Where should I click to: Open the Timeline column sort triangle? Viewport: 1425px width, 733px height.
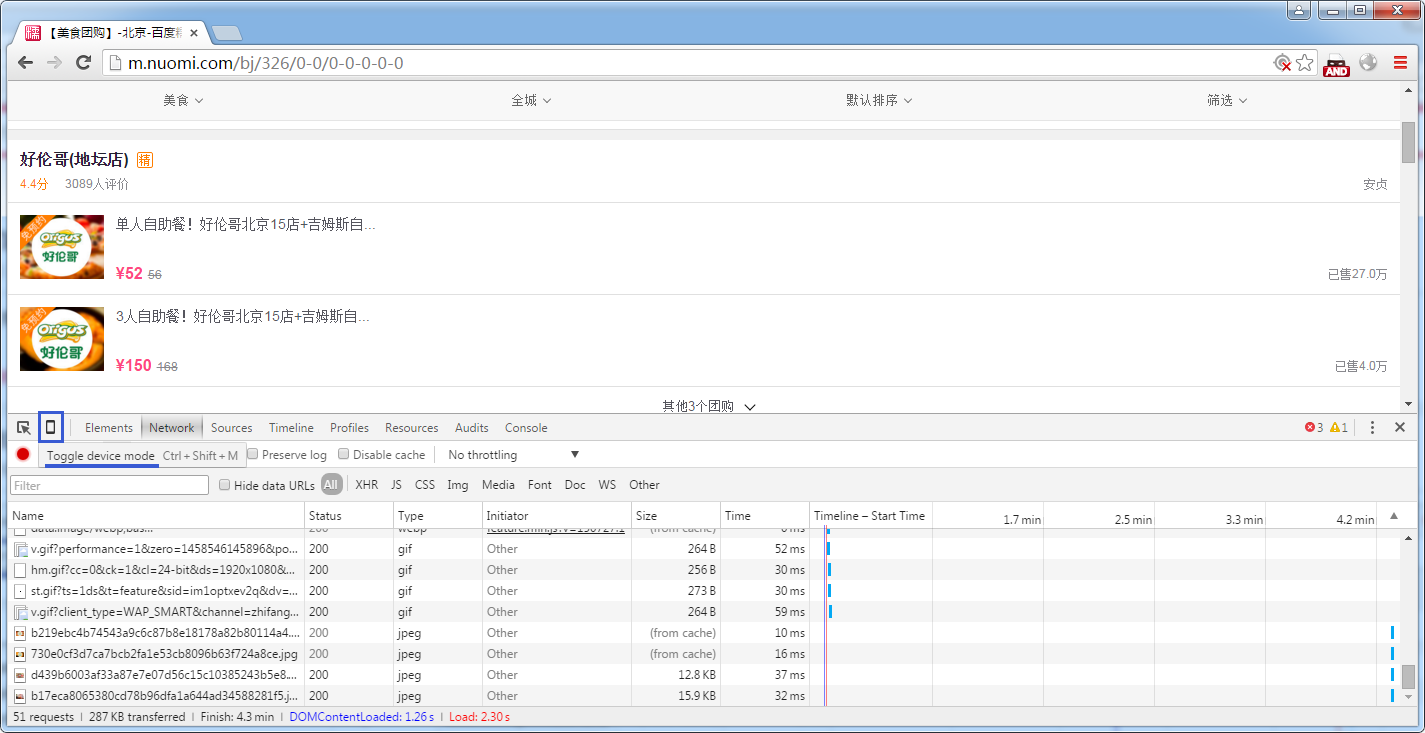point(1394,516)
